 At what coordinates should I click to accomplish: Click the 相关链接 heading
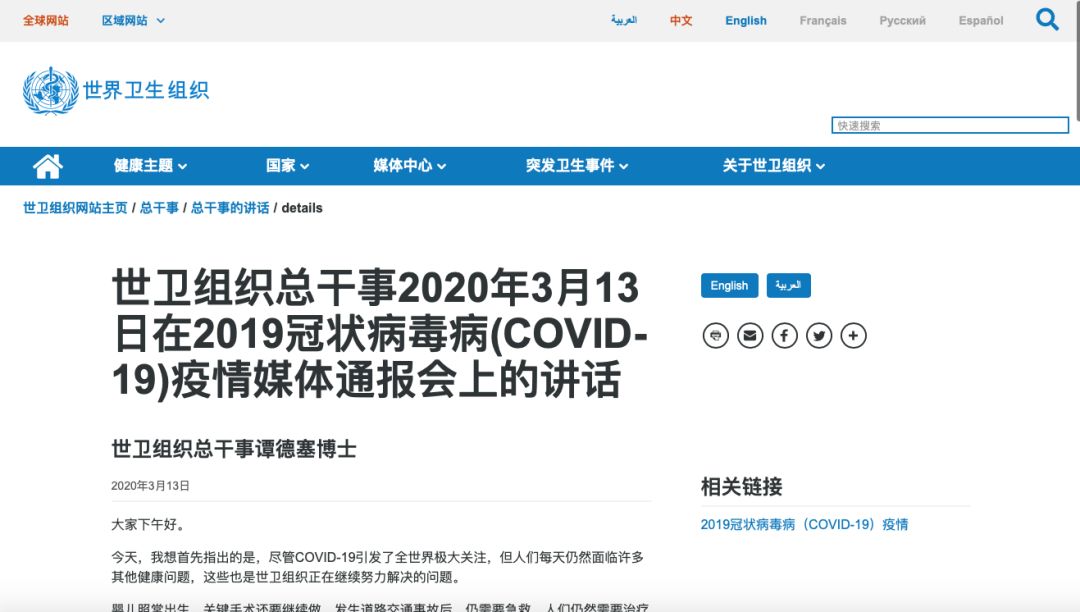pyautogui.click(x=741, y=487)
